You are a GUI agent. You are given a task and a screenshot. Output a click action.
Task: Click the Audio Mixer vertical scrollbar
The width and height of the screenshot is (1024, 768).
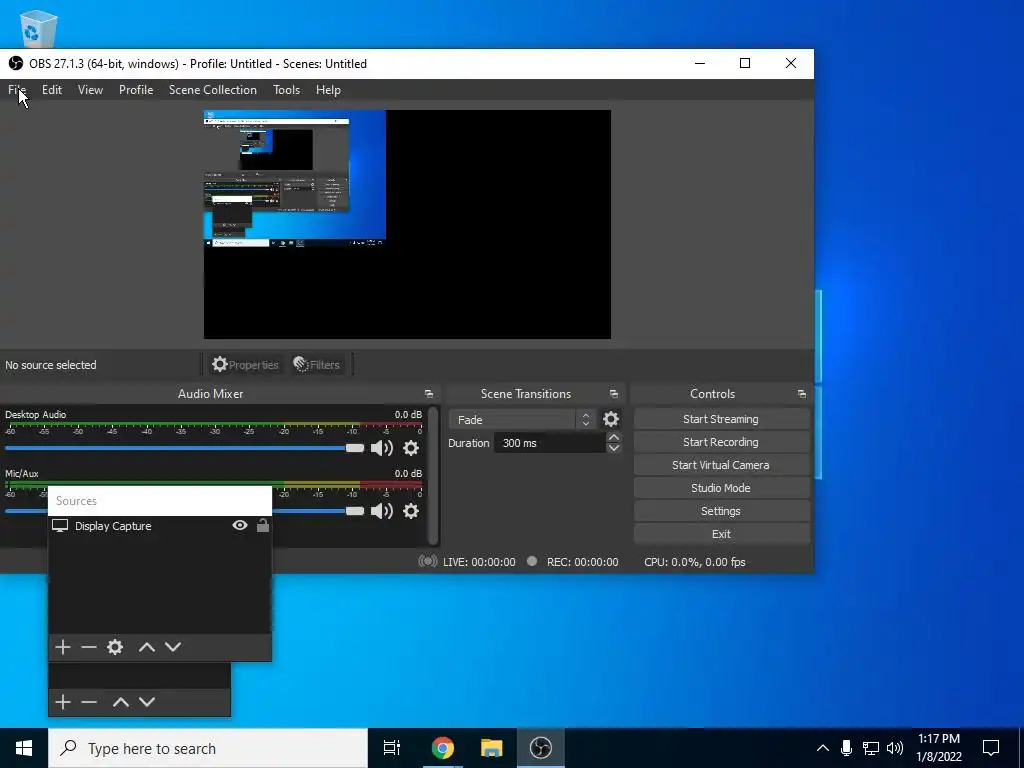pos(432,475)
